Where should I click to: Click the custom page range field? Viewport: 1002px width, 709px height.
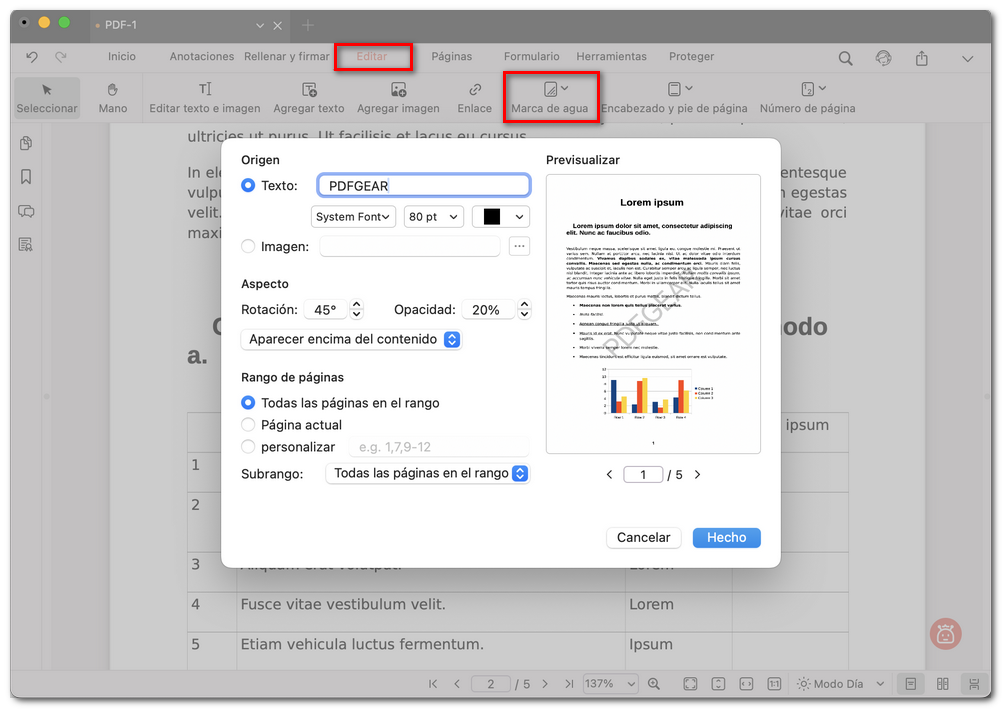(x=438, y=447)
